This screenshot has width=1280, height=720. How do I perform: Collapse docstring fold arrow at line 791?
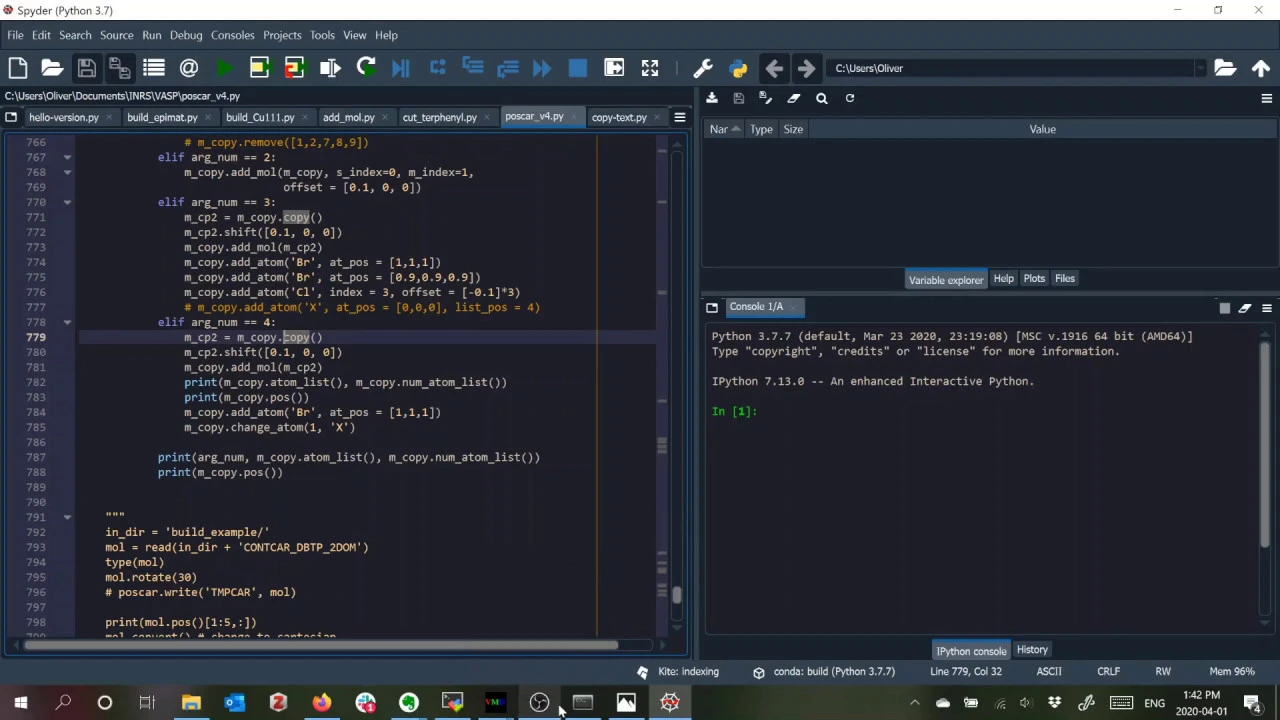click(x=67, y=517)
